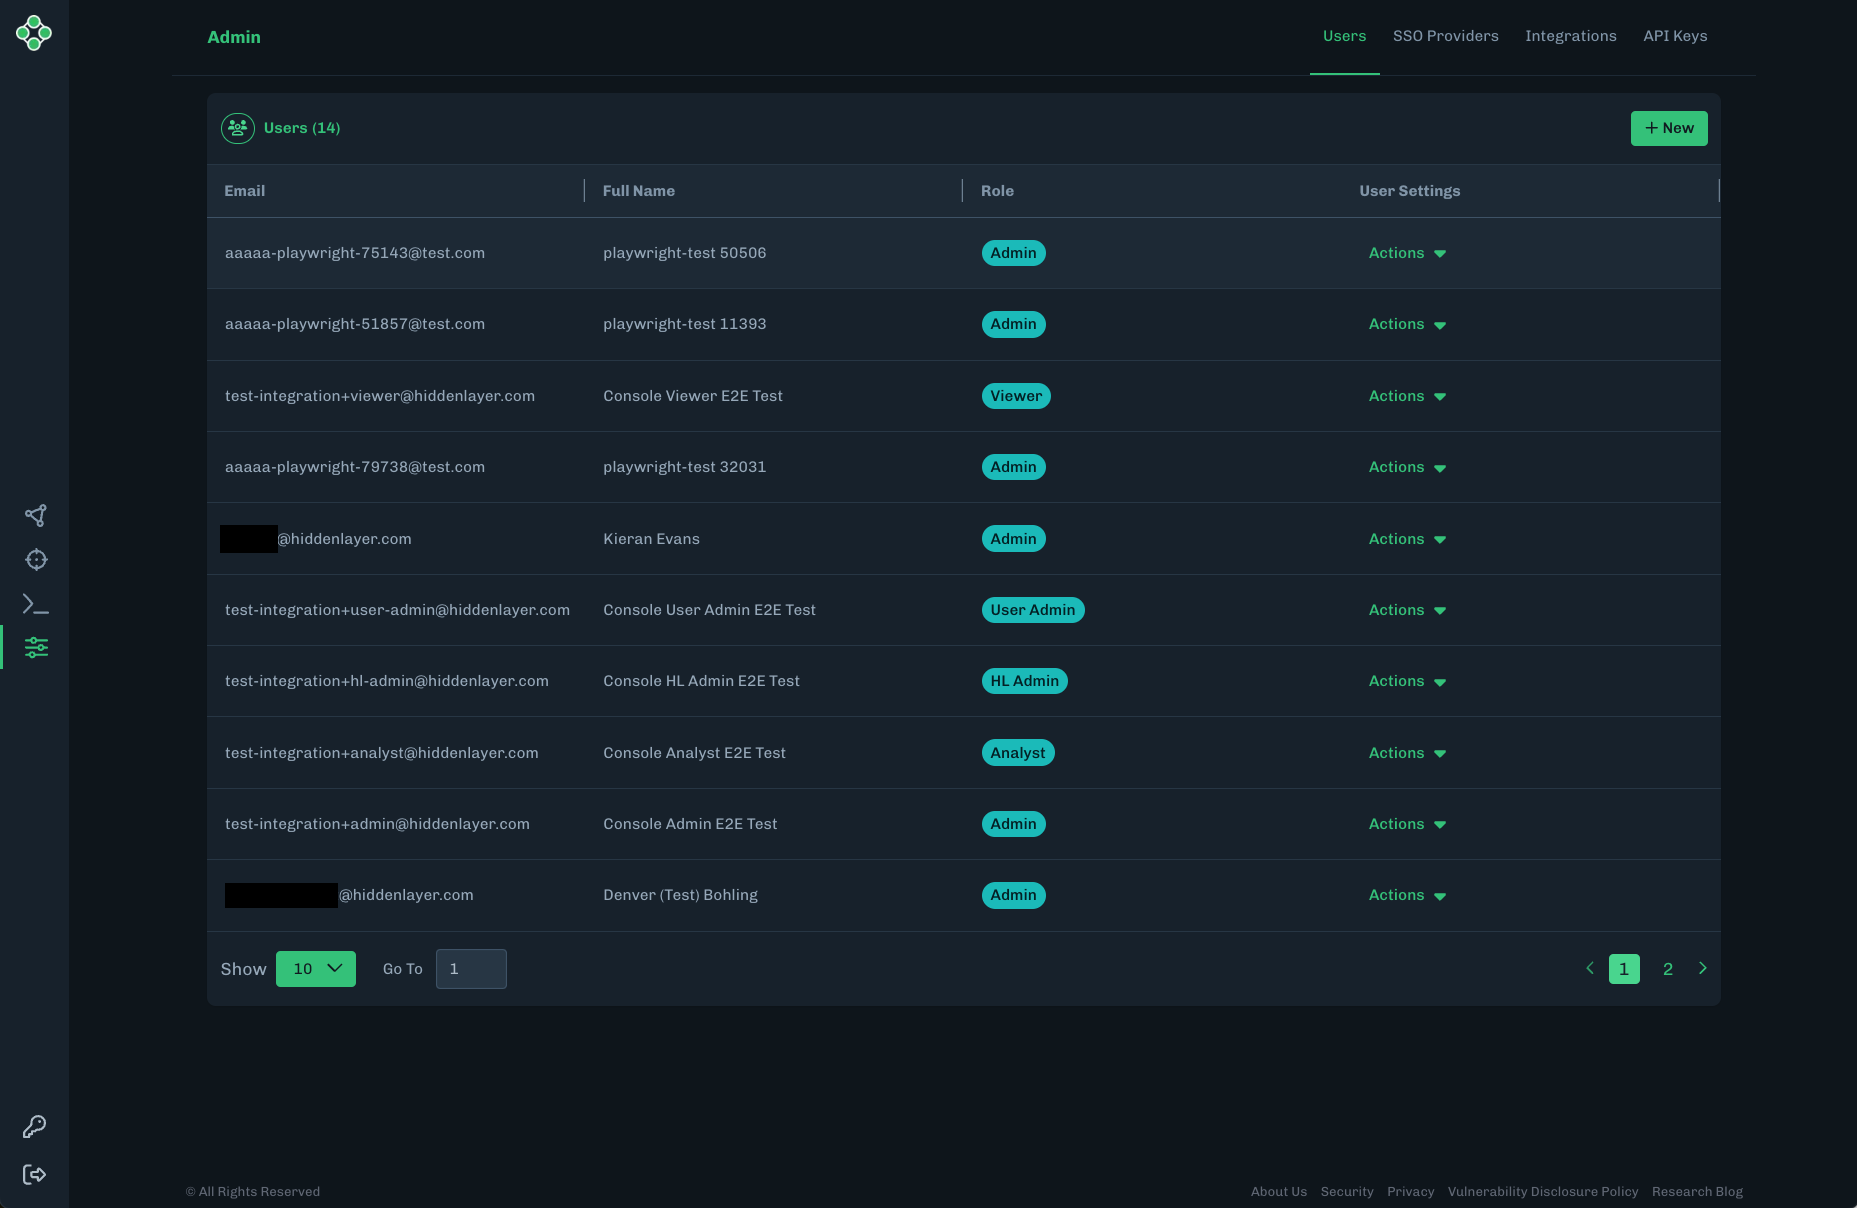
Task: Open the crosshair target sidebar icon
Action: 36,560
